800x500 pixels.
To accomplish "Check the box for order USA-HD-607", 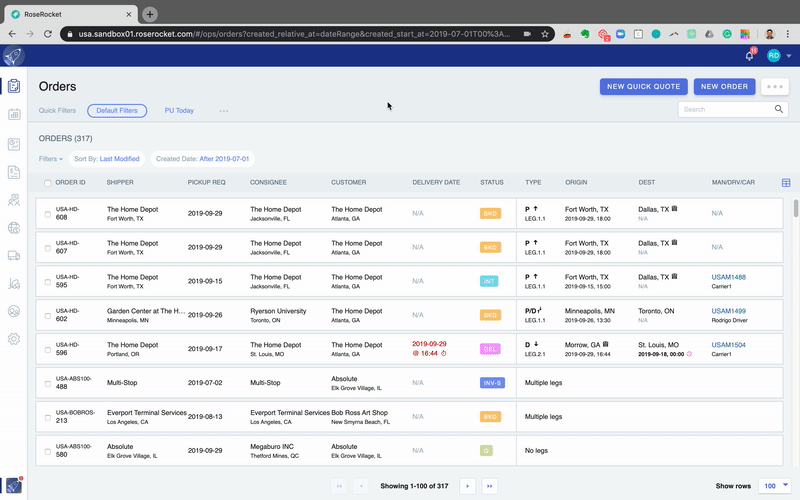I will [x=47, y=248].
